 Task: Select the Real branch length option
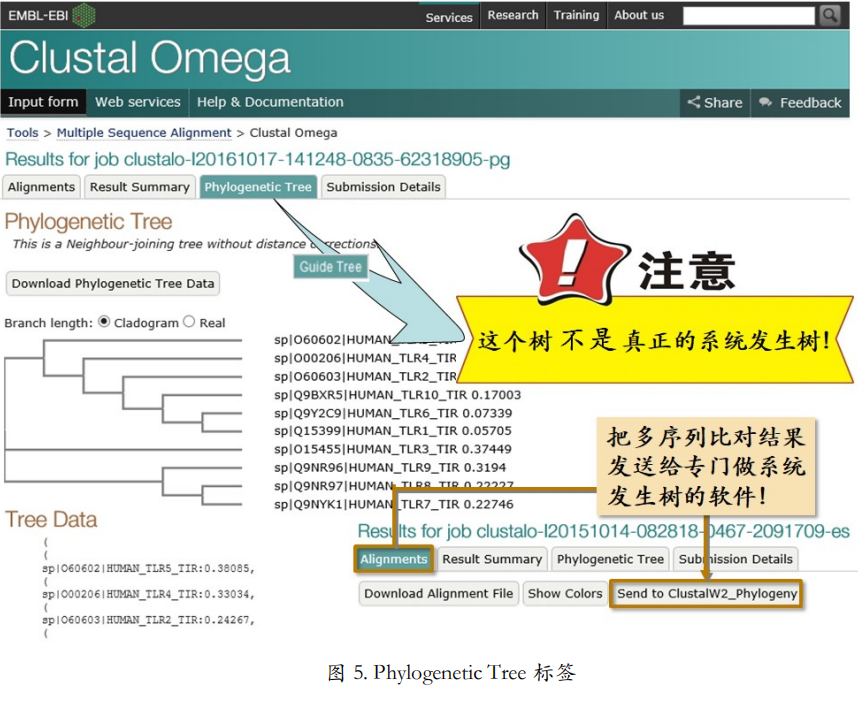point(189,322)
